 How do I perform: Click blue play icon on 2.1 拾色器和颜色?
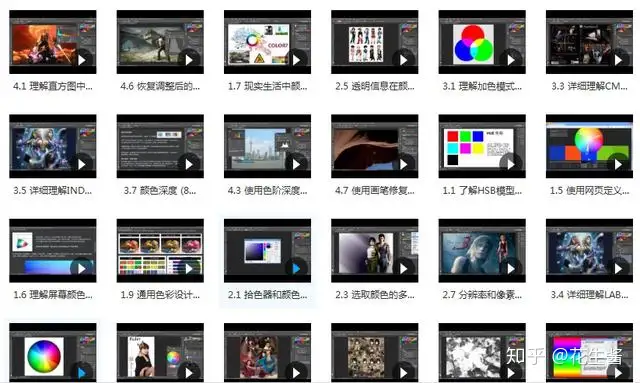pyautogui.click(x=296, y=268)
